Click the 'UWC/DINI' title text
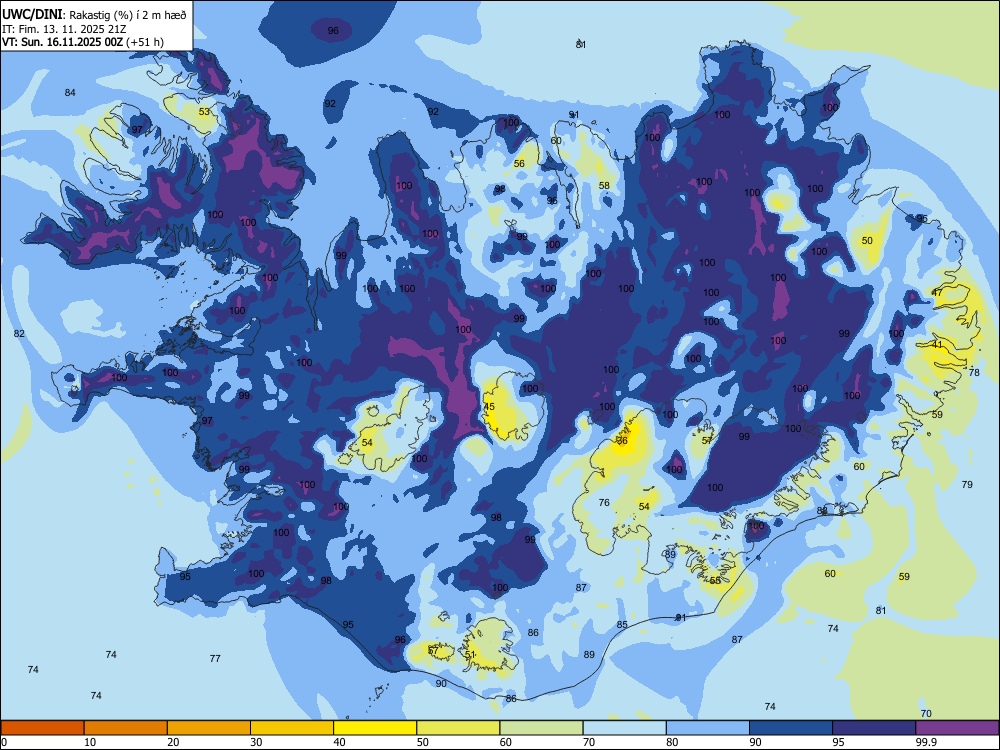The height and width of the screenshot is (750, 1000). pos(32,15)
